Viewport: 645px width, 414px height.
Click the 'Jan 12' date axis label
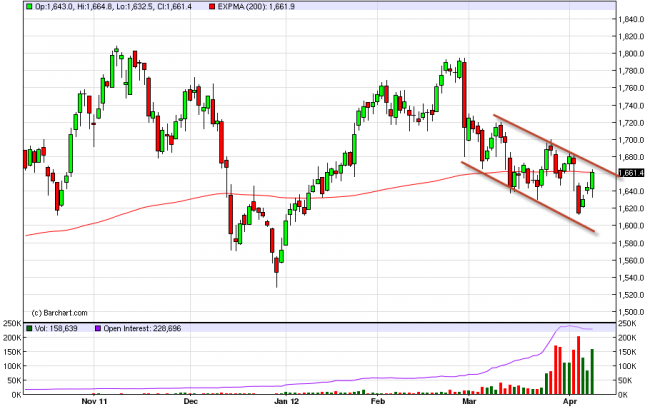[286, 401]
